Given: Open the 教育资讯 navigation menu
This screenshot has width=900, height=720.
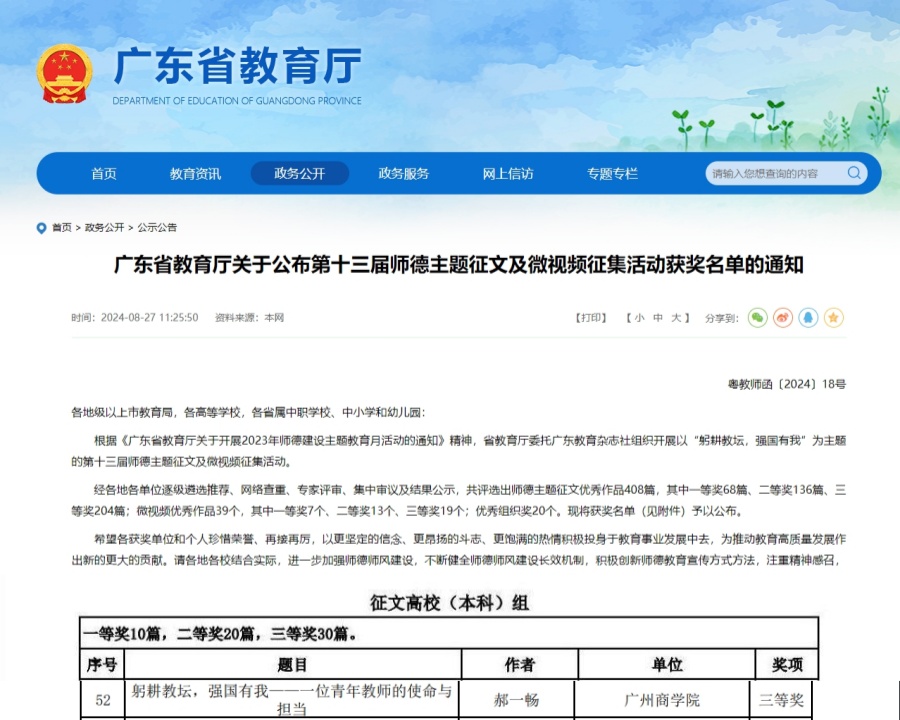Looking at the screenshot, I should tap(194, 172).
